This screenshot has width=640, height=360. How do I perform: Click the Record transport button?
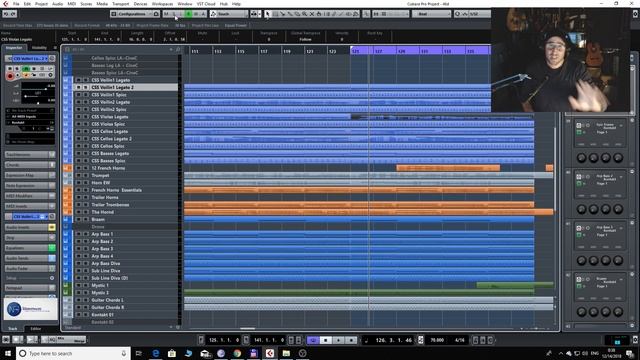(x=351, y=340)
